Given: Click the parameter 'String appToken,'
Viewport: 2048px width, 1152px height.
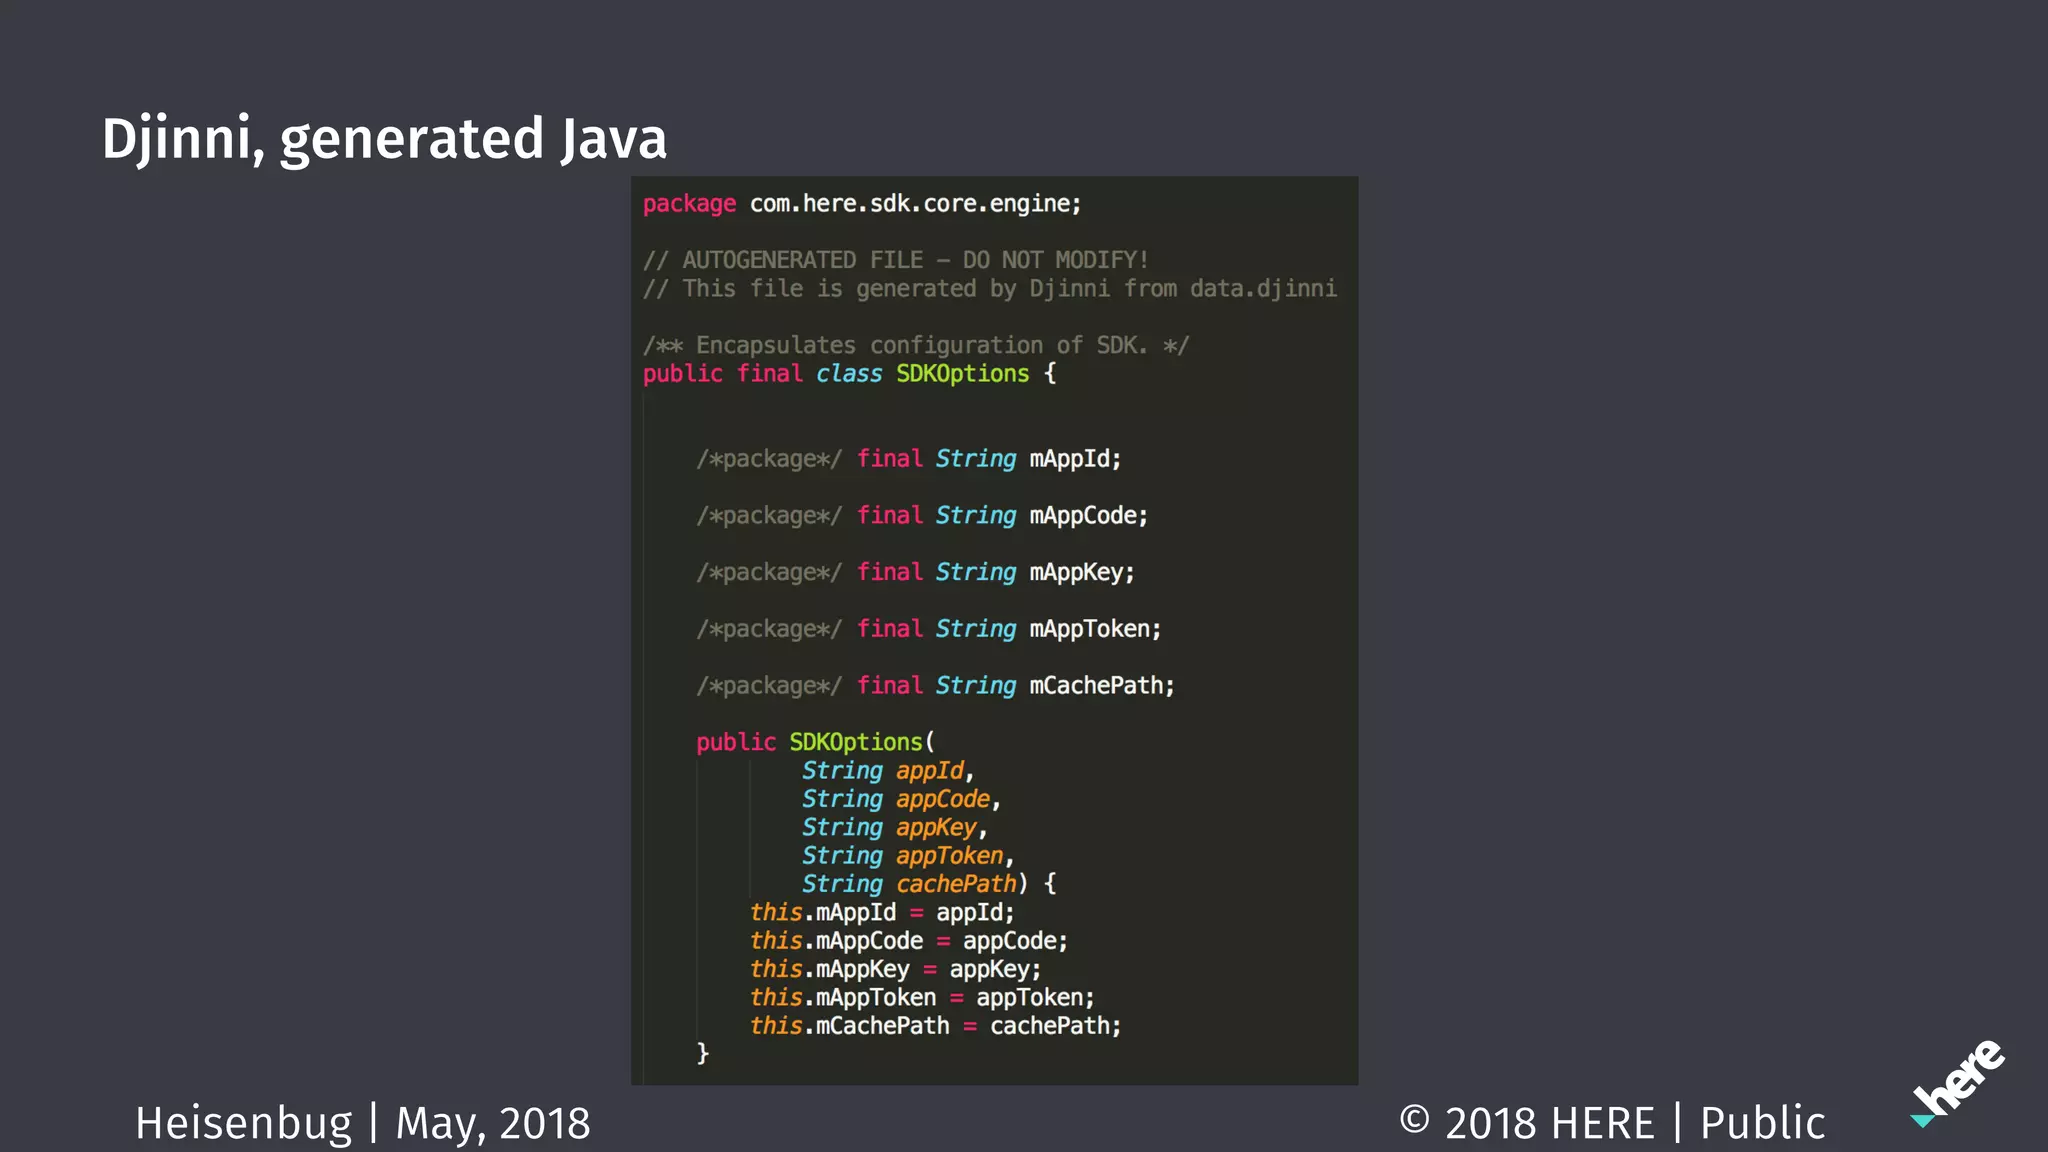Looking at the screenshot, I should (909, 856).
